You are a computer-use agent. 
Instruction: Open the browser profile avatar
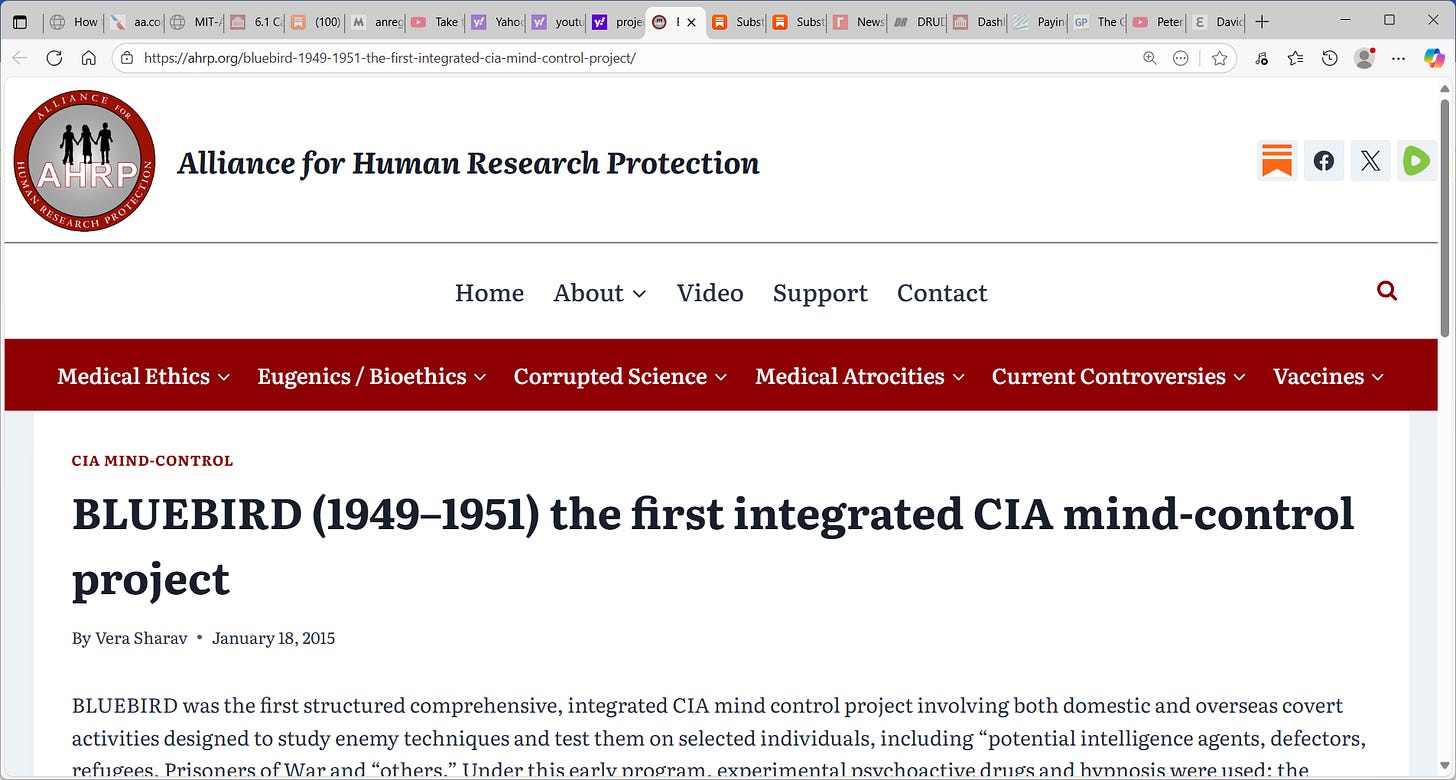tap(1364, 58)
